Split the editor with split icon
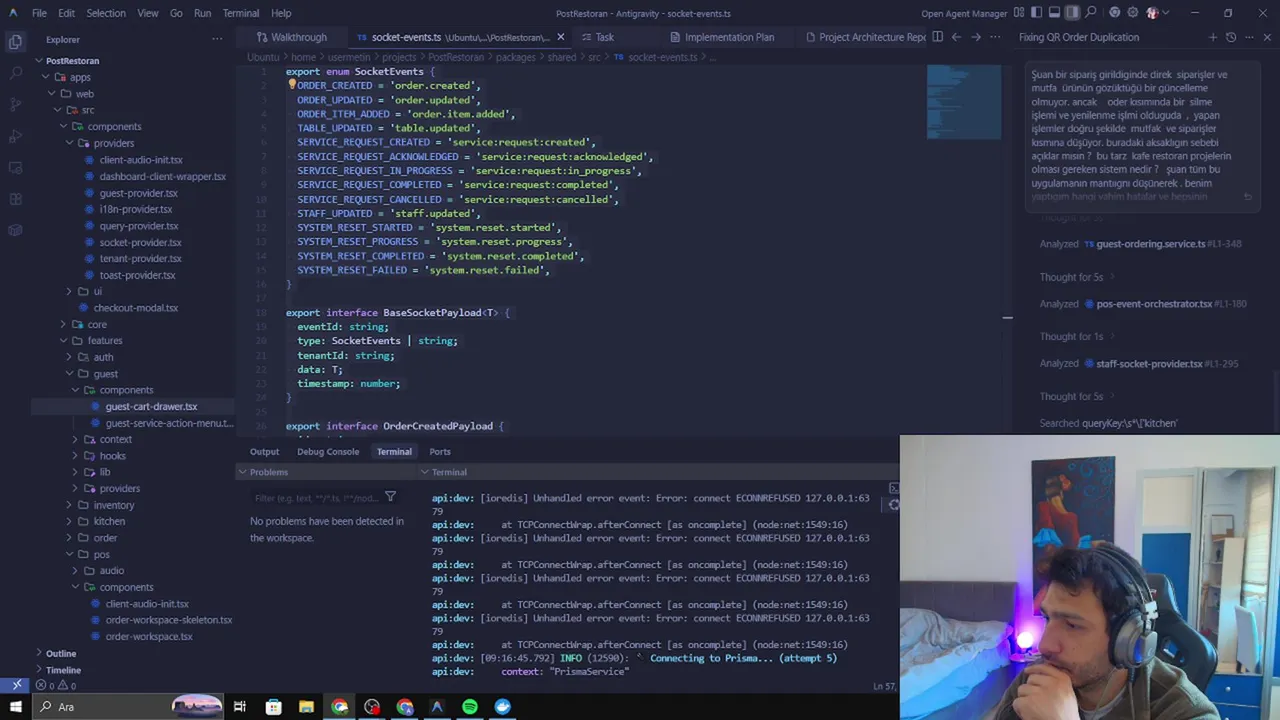 tap(937, 37)
